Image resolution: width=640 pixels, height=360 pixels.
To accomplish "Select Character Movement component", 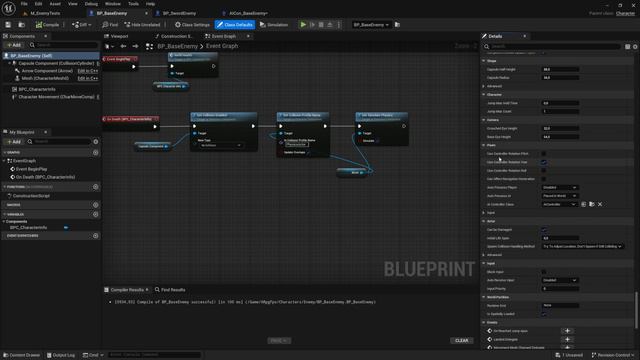I will point(56,97).
